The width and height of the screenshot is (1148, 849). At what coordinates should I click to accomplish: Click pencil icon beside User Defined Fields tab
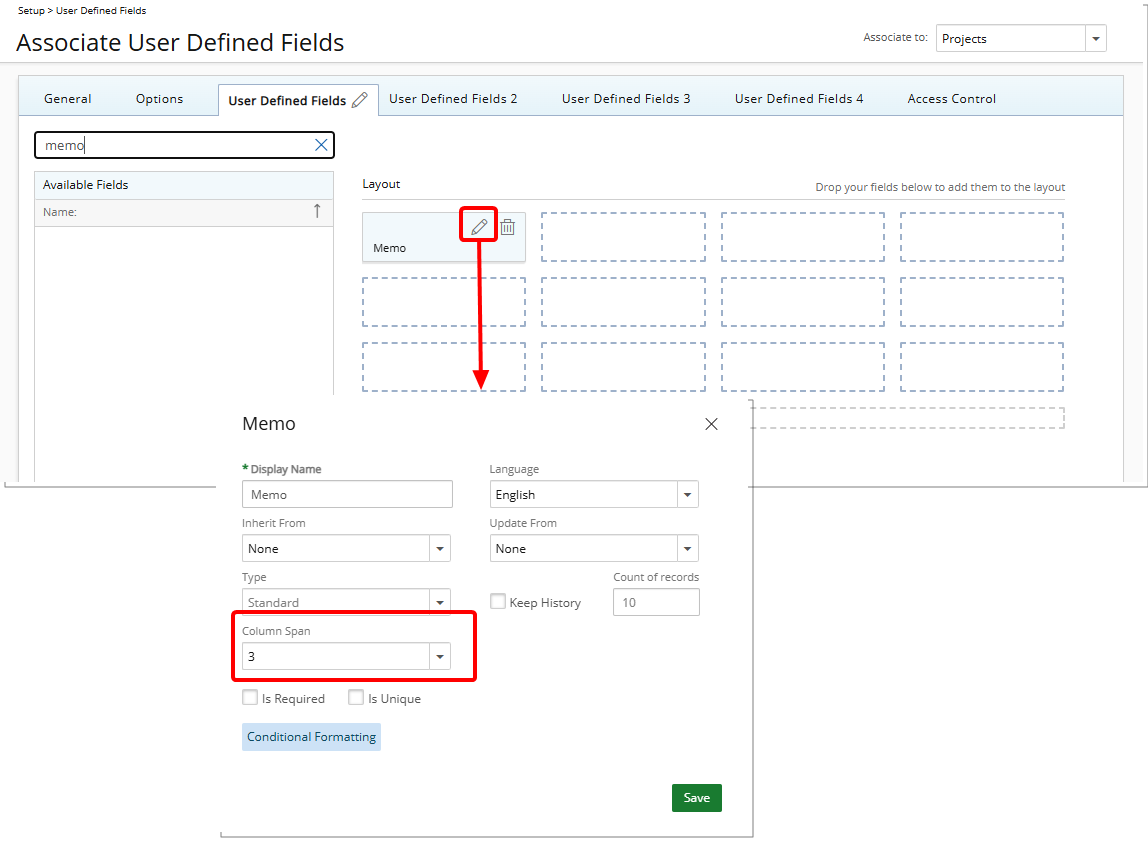(x=360, y=100)
